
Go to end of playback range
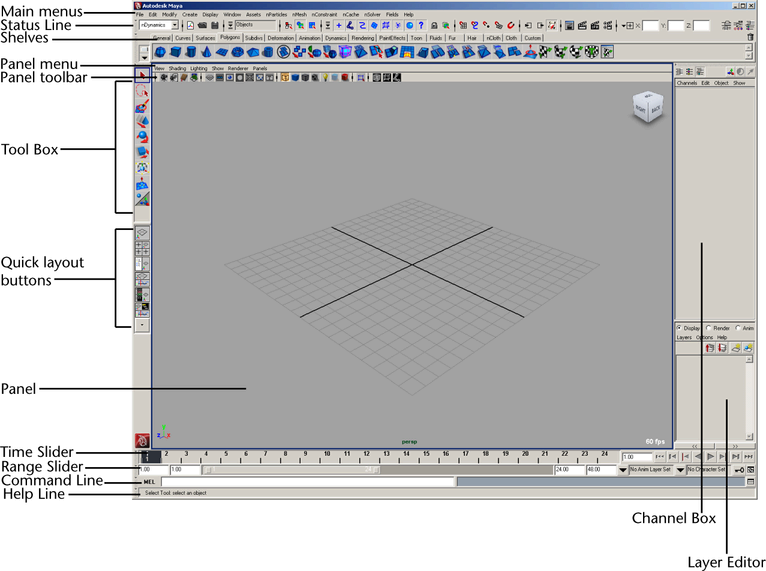pos(748,457)
